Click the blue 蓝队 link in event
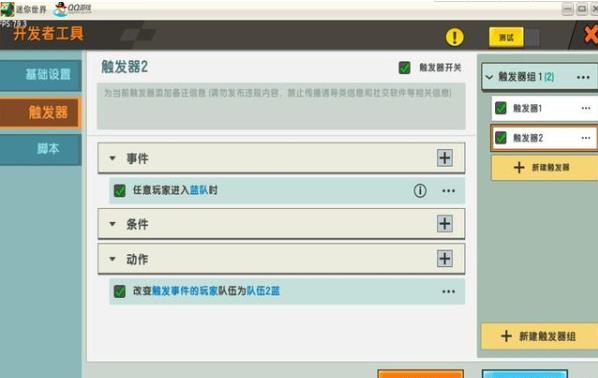This screenshot has height=378, width=598. (199, 190)
